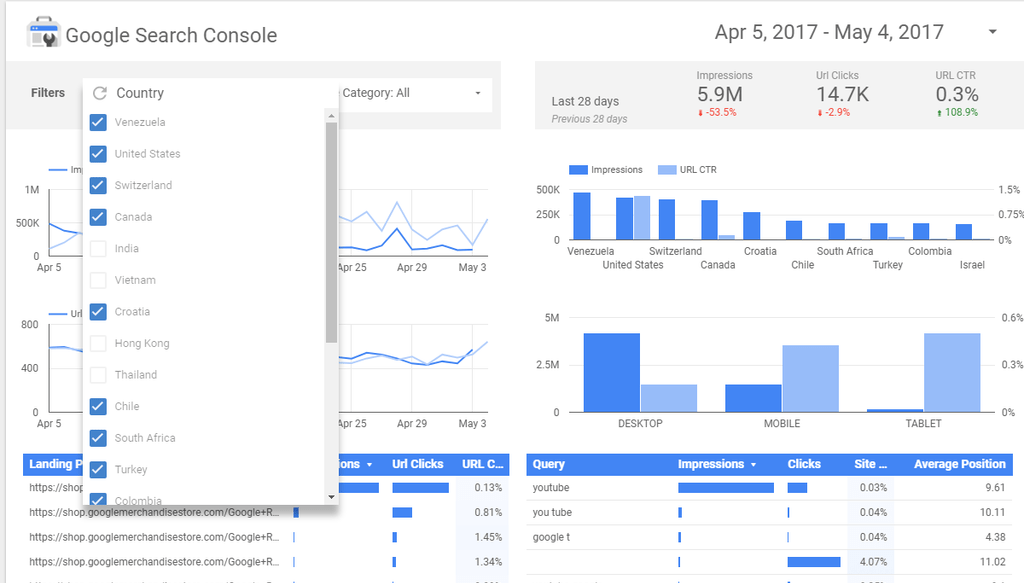This screenshot has height=583, width=1024.
Task: Click the URL C... column header
Action: (483, 464)
